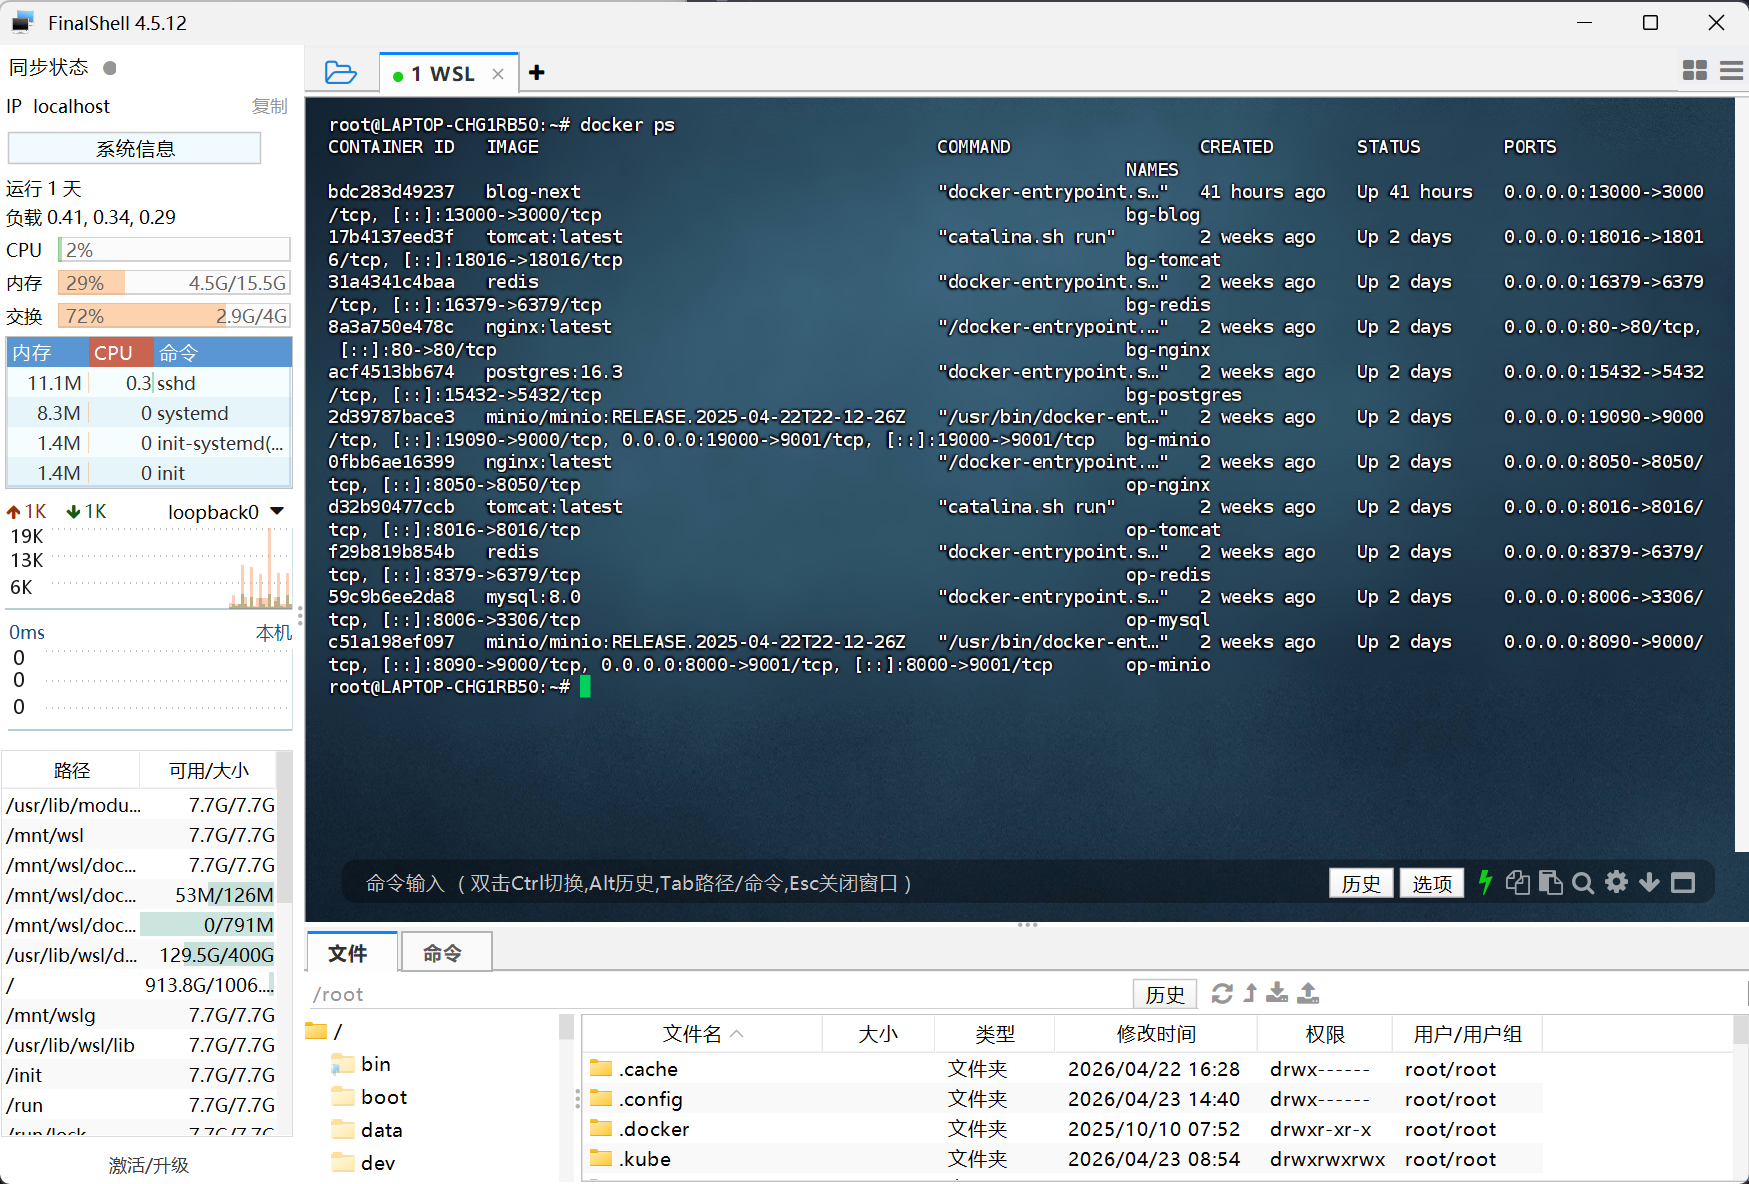This screenshot has width=1749, height=1184.
Task: Open the .docker folder row
Action: coord(1062,1129)
